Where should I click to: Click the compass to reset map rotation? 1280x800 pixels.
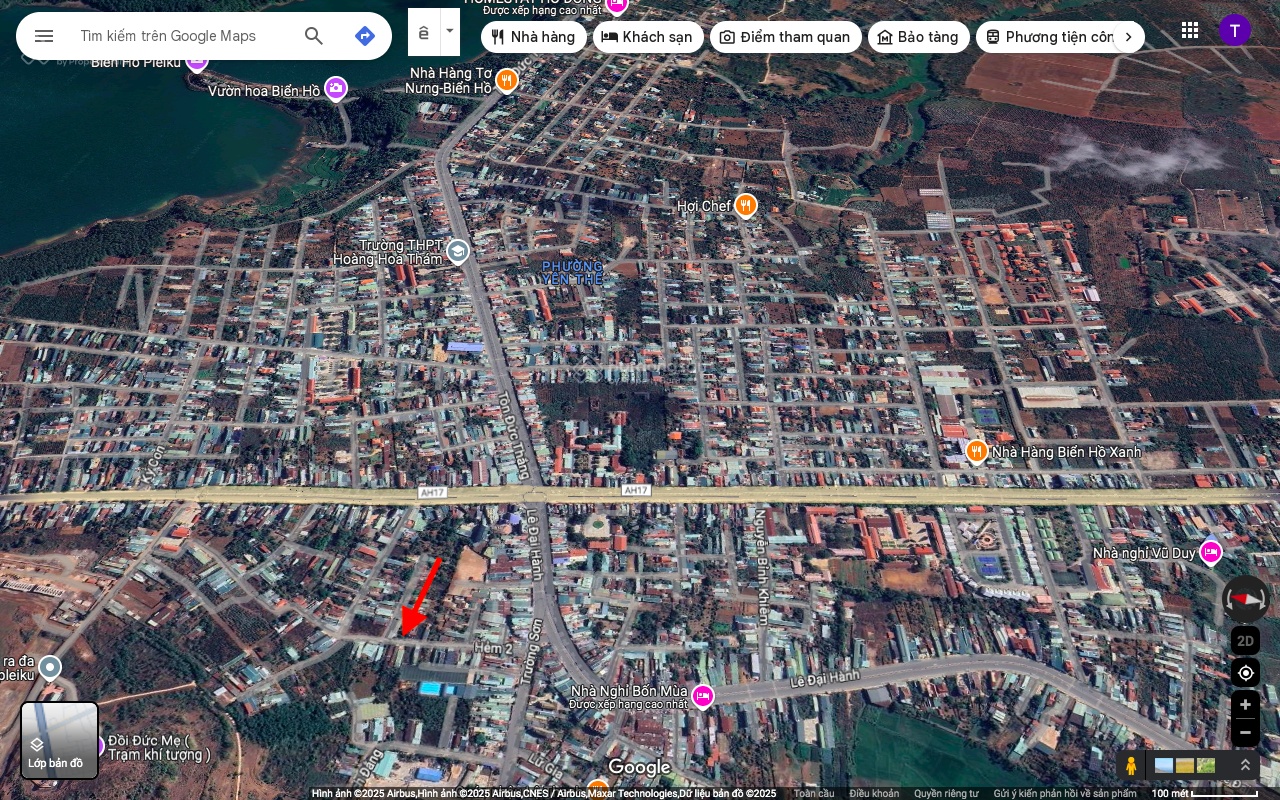[x=1245, y=598]
